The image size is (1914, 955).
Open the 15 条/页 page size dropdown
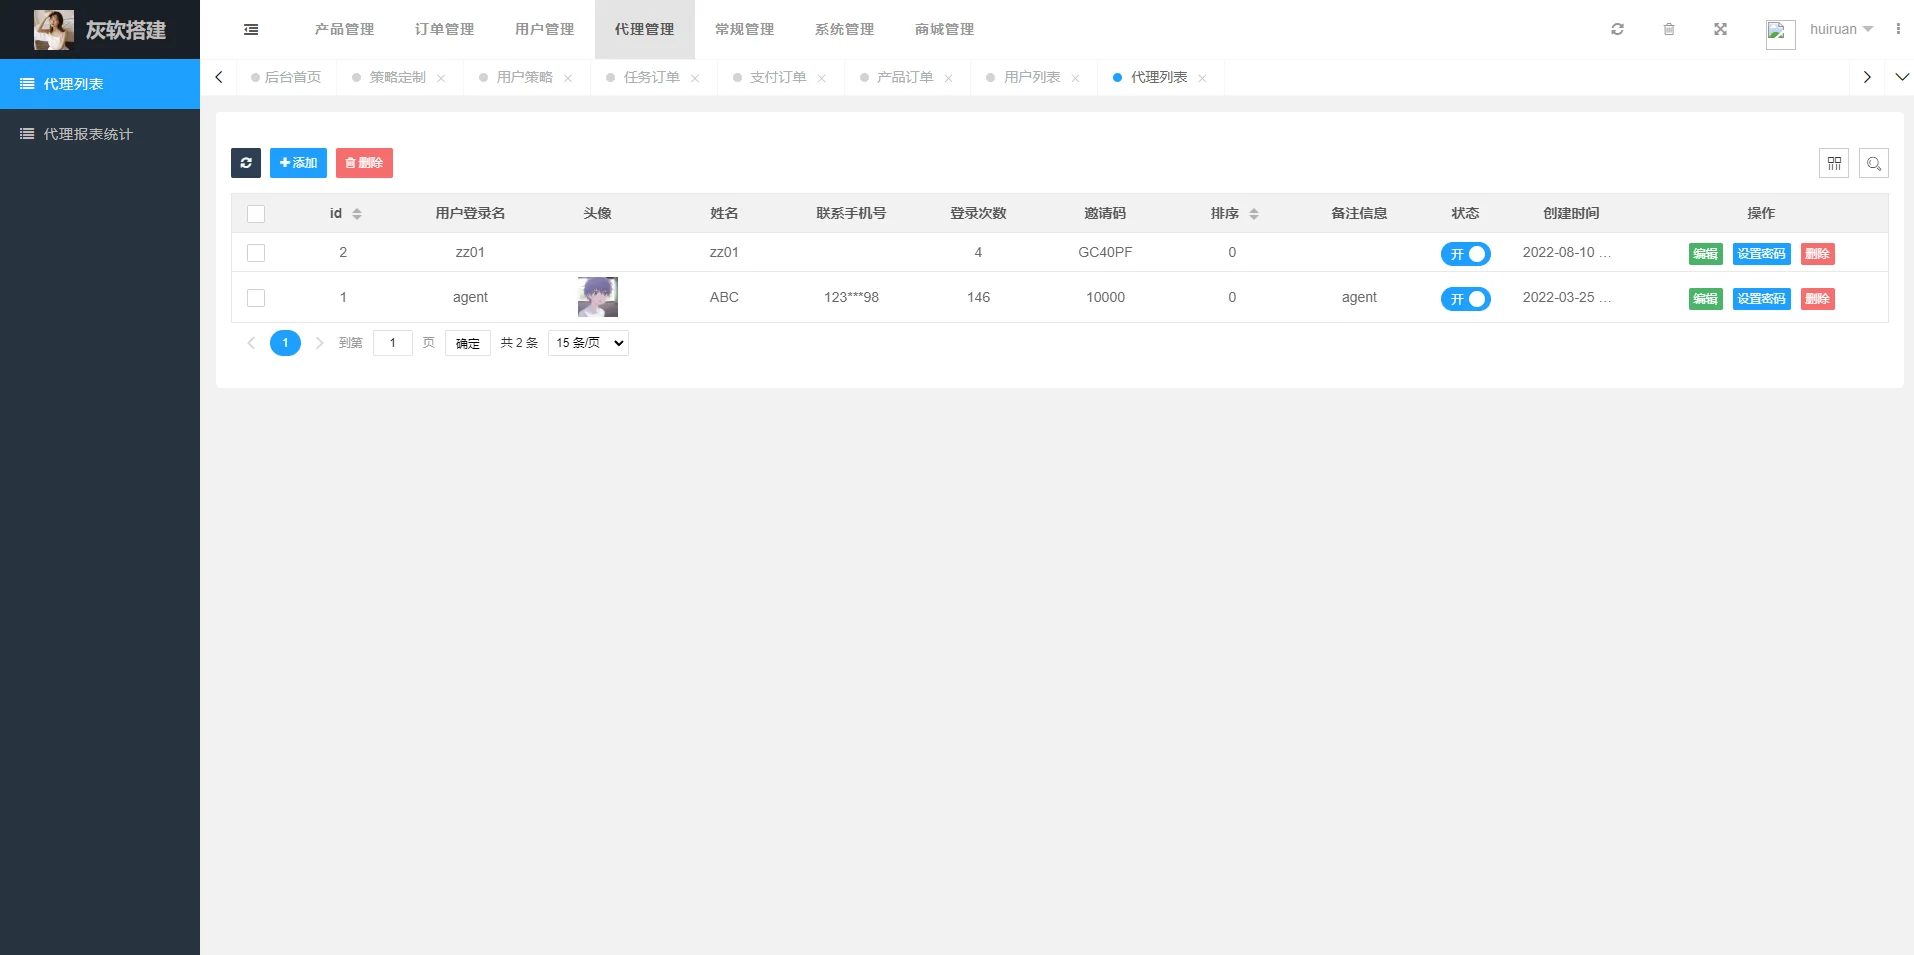tap(588, 343)
